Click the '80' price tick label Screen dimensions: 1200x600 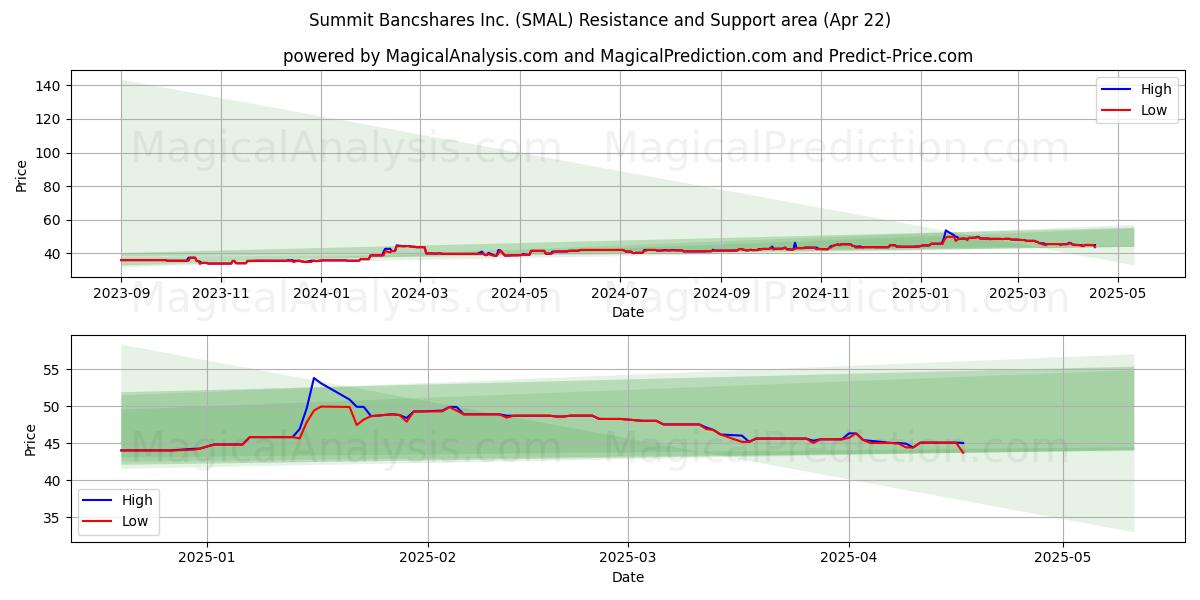click(54, 186)
